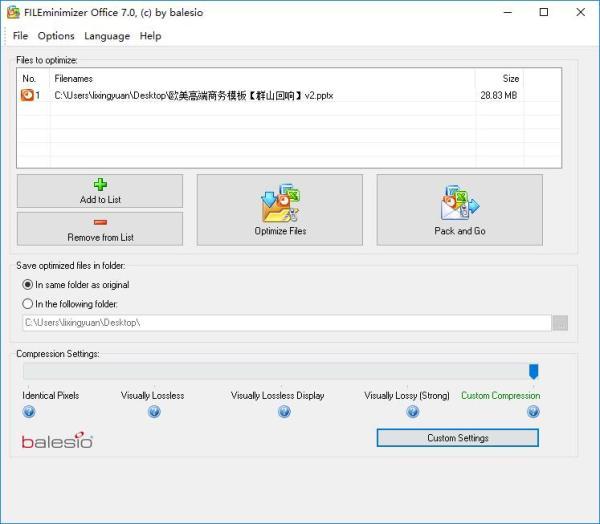Click the browse folder button
Viewport: 600px width, 524px height.
[560, 323]
